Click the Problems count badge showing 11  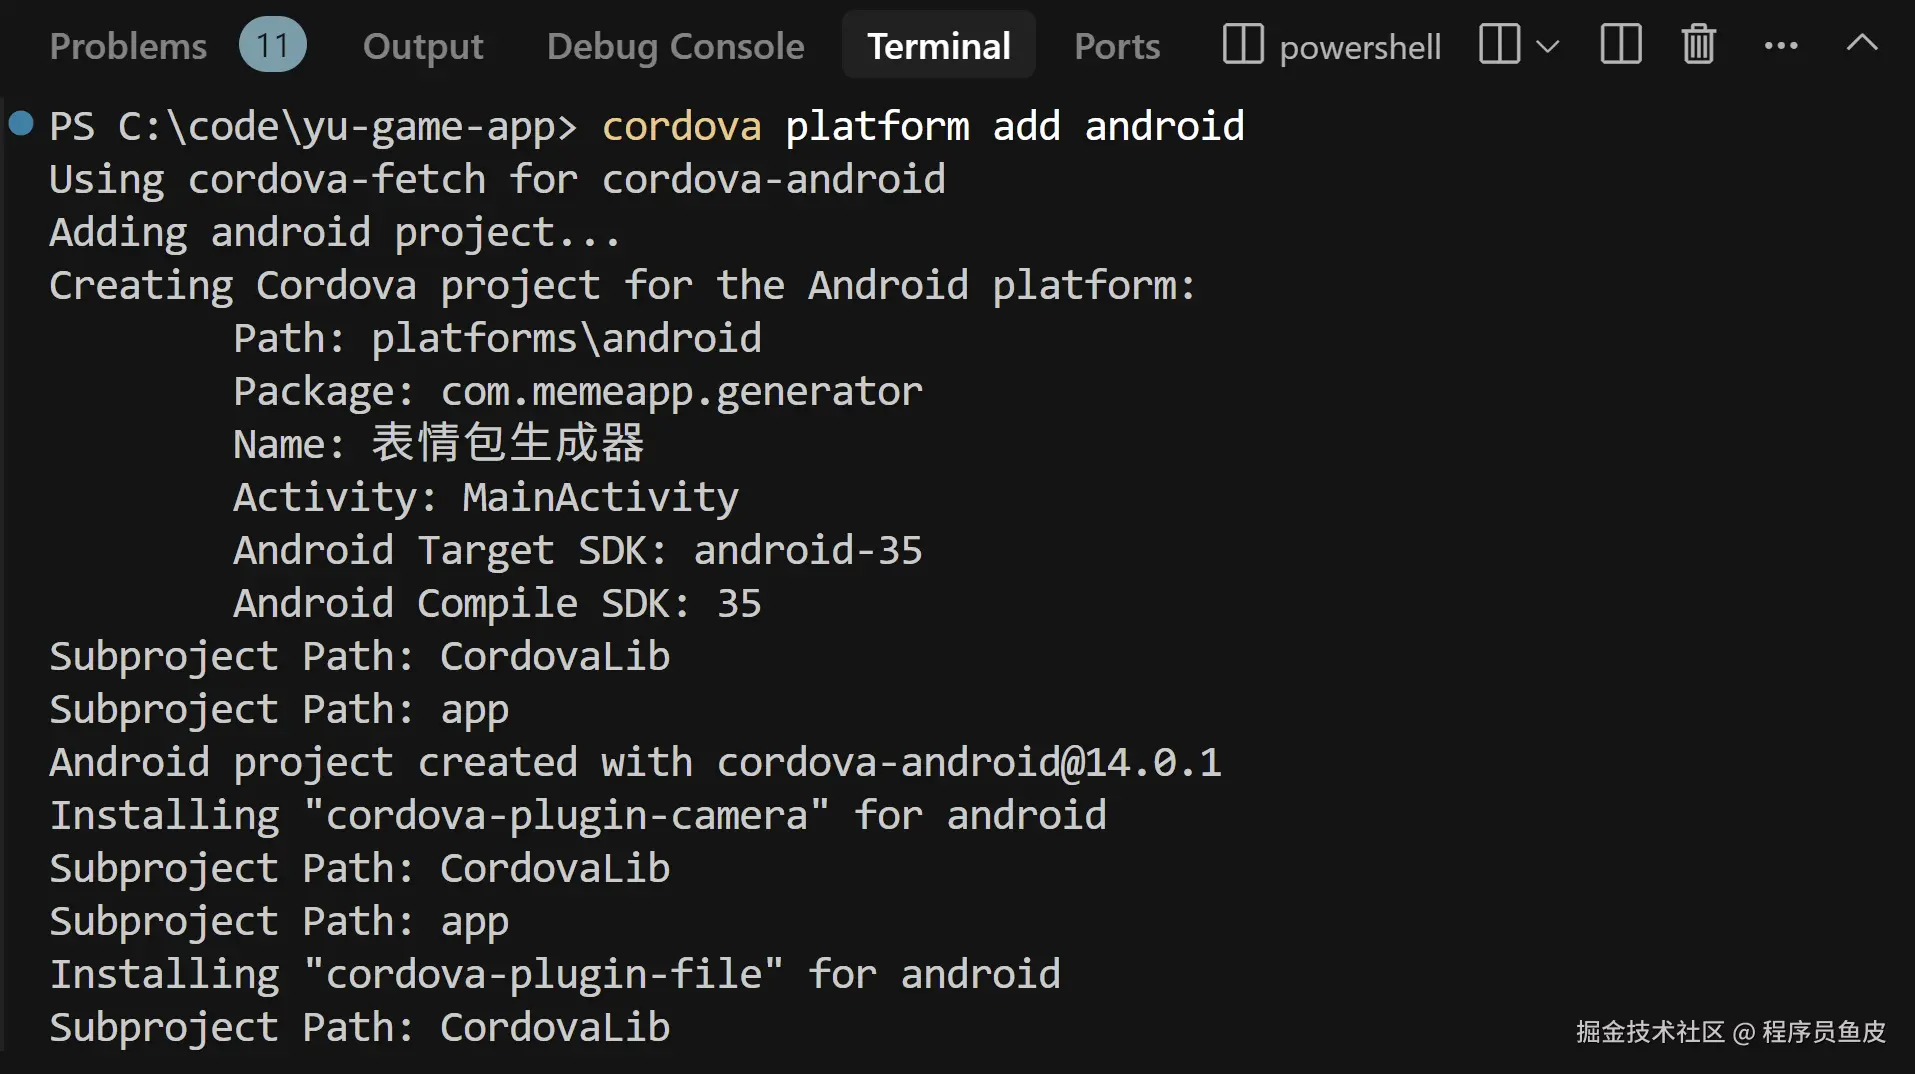point(272,45)
